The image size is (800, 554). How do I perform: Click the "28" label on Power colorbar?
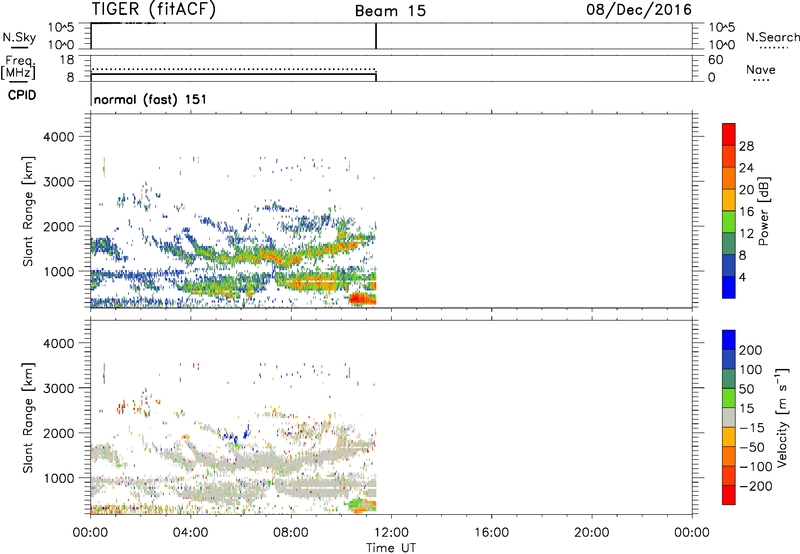(x=746, y=146)
